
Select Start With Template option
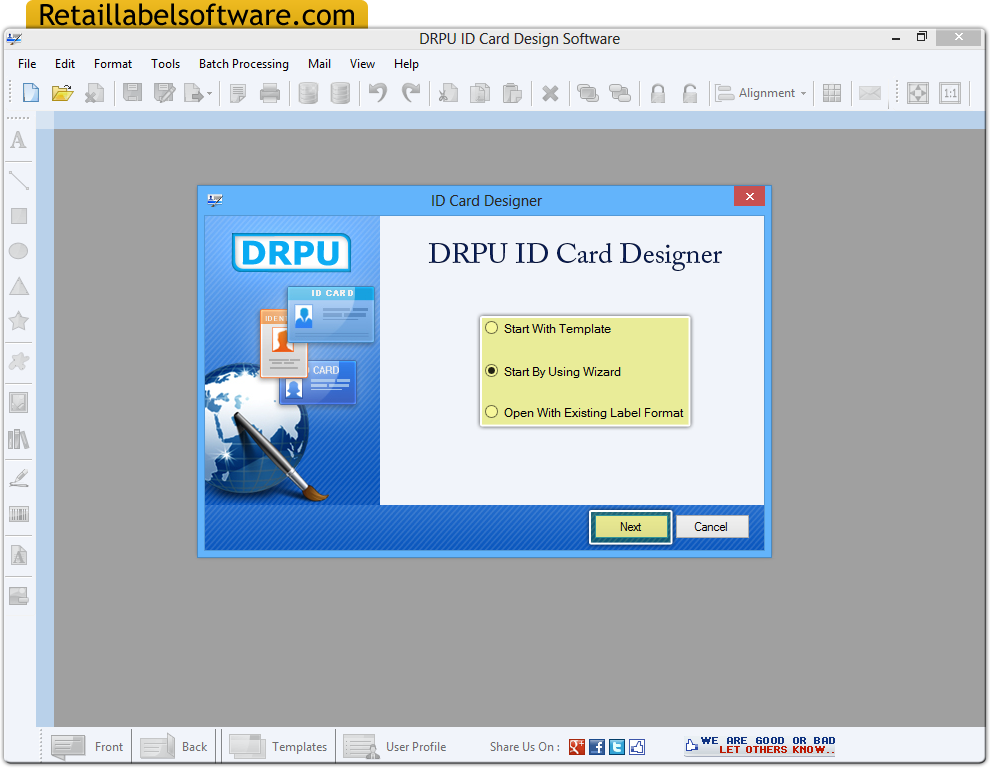548,328
